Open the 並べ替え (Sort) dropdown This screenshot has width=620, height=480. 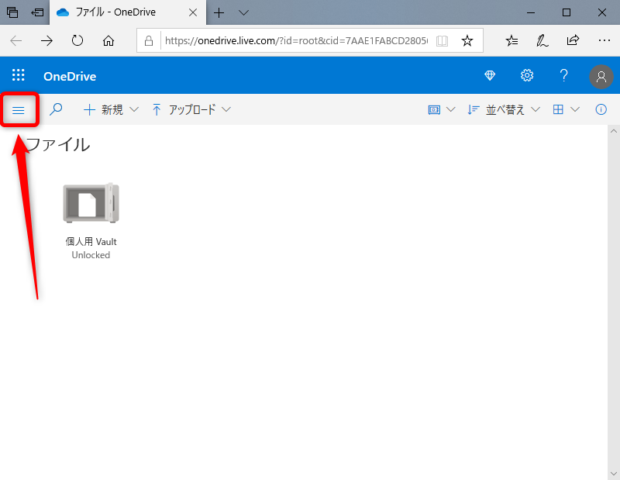pos(503,110)
